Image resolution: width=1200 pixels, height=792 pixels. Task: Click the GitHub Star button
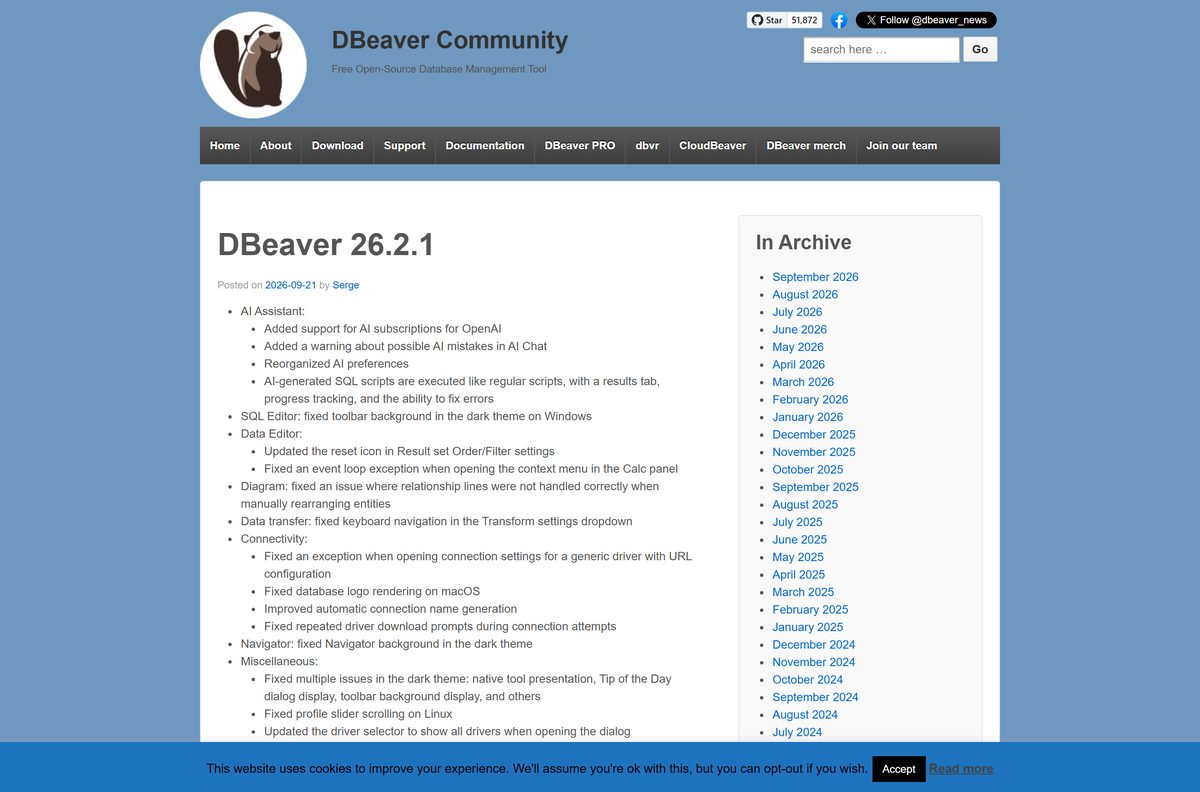(767, 20)
